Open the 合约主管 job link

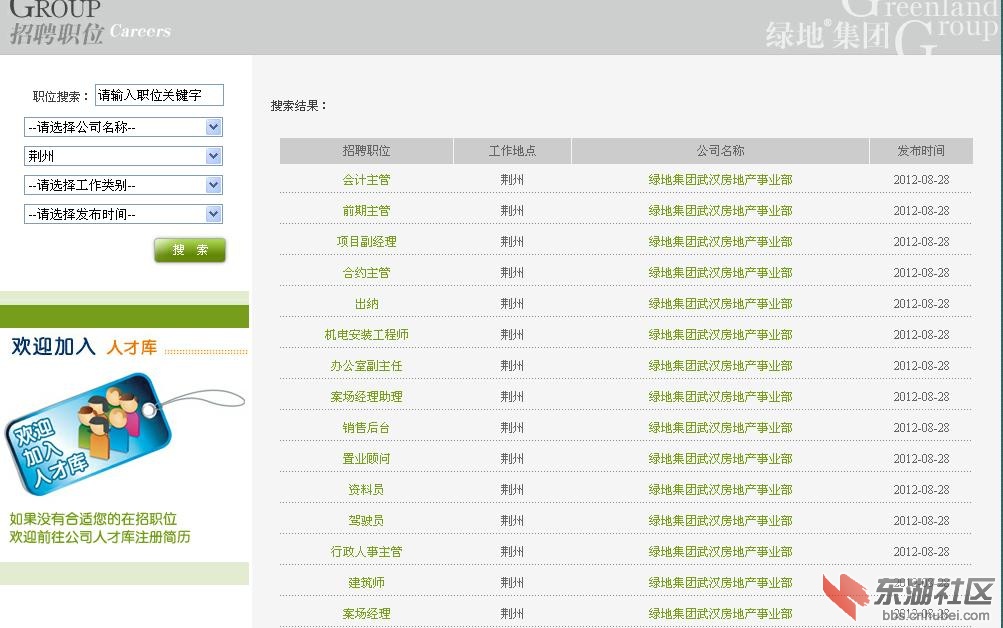pyautogui.click(x=366, y=273)
